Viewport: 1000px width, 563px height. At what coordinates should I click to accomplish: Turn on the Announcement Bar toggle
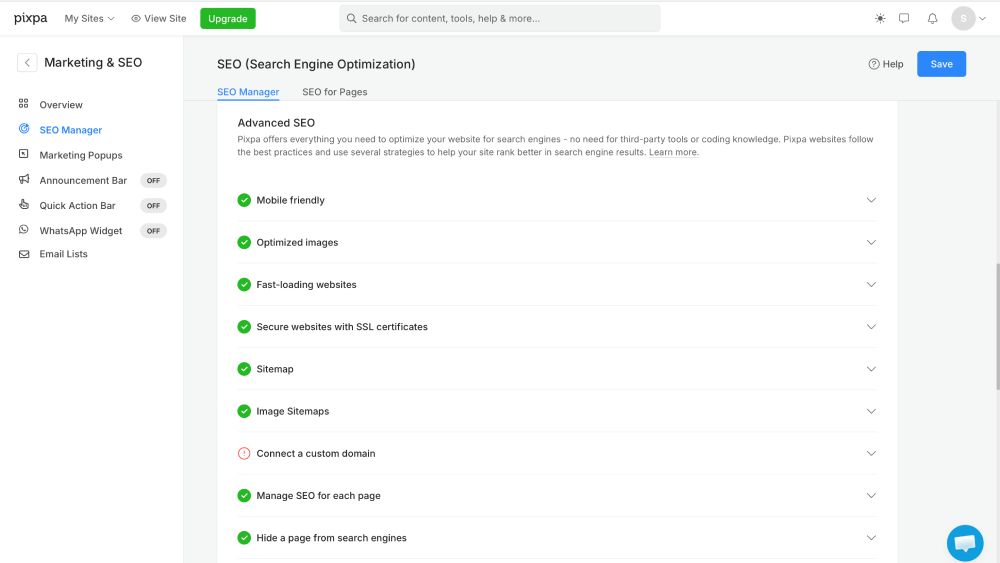point(153,181)
